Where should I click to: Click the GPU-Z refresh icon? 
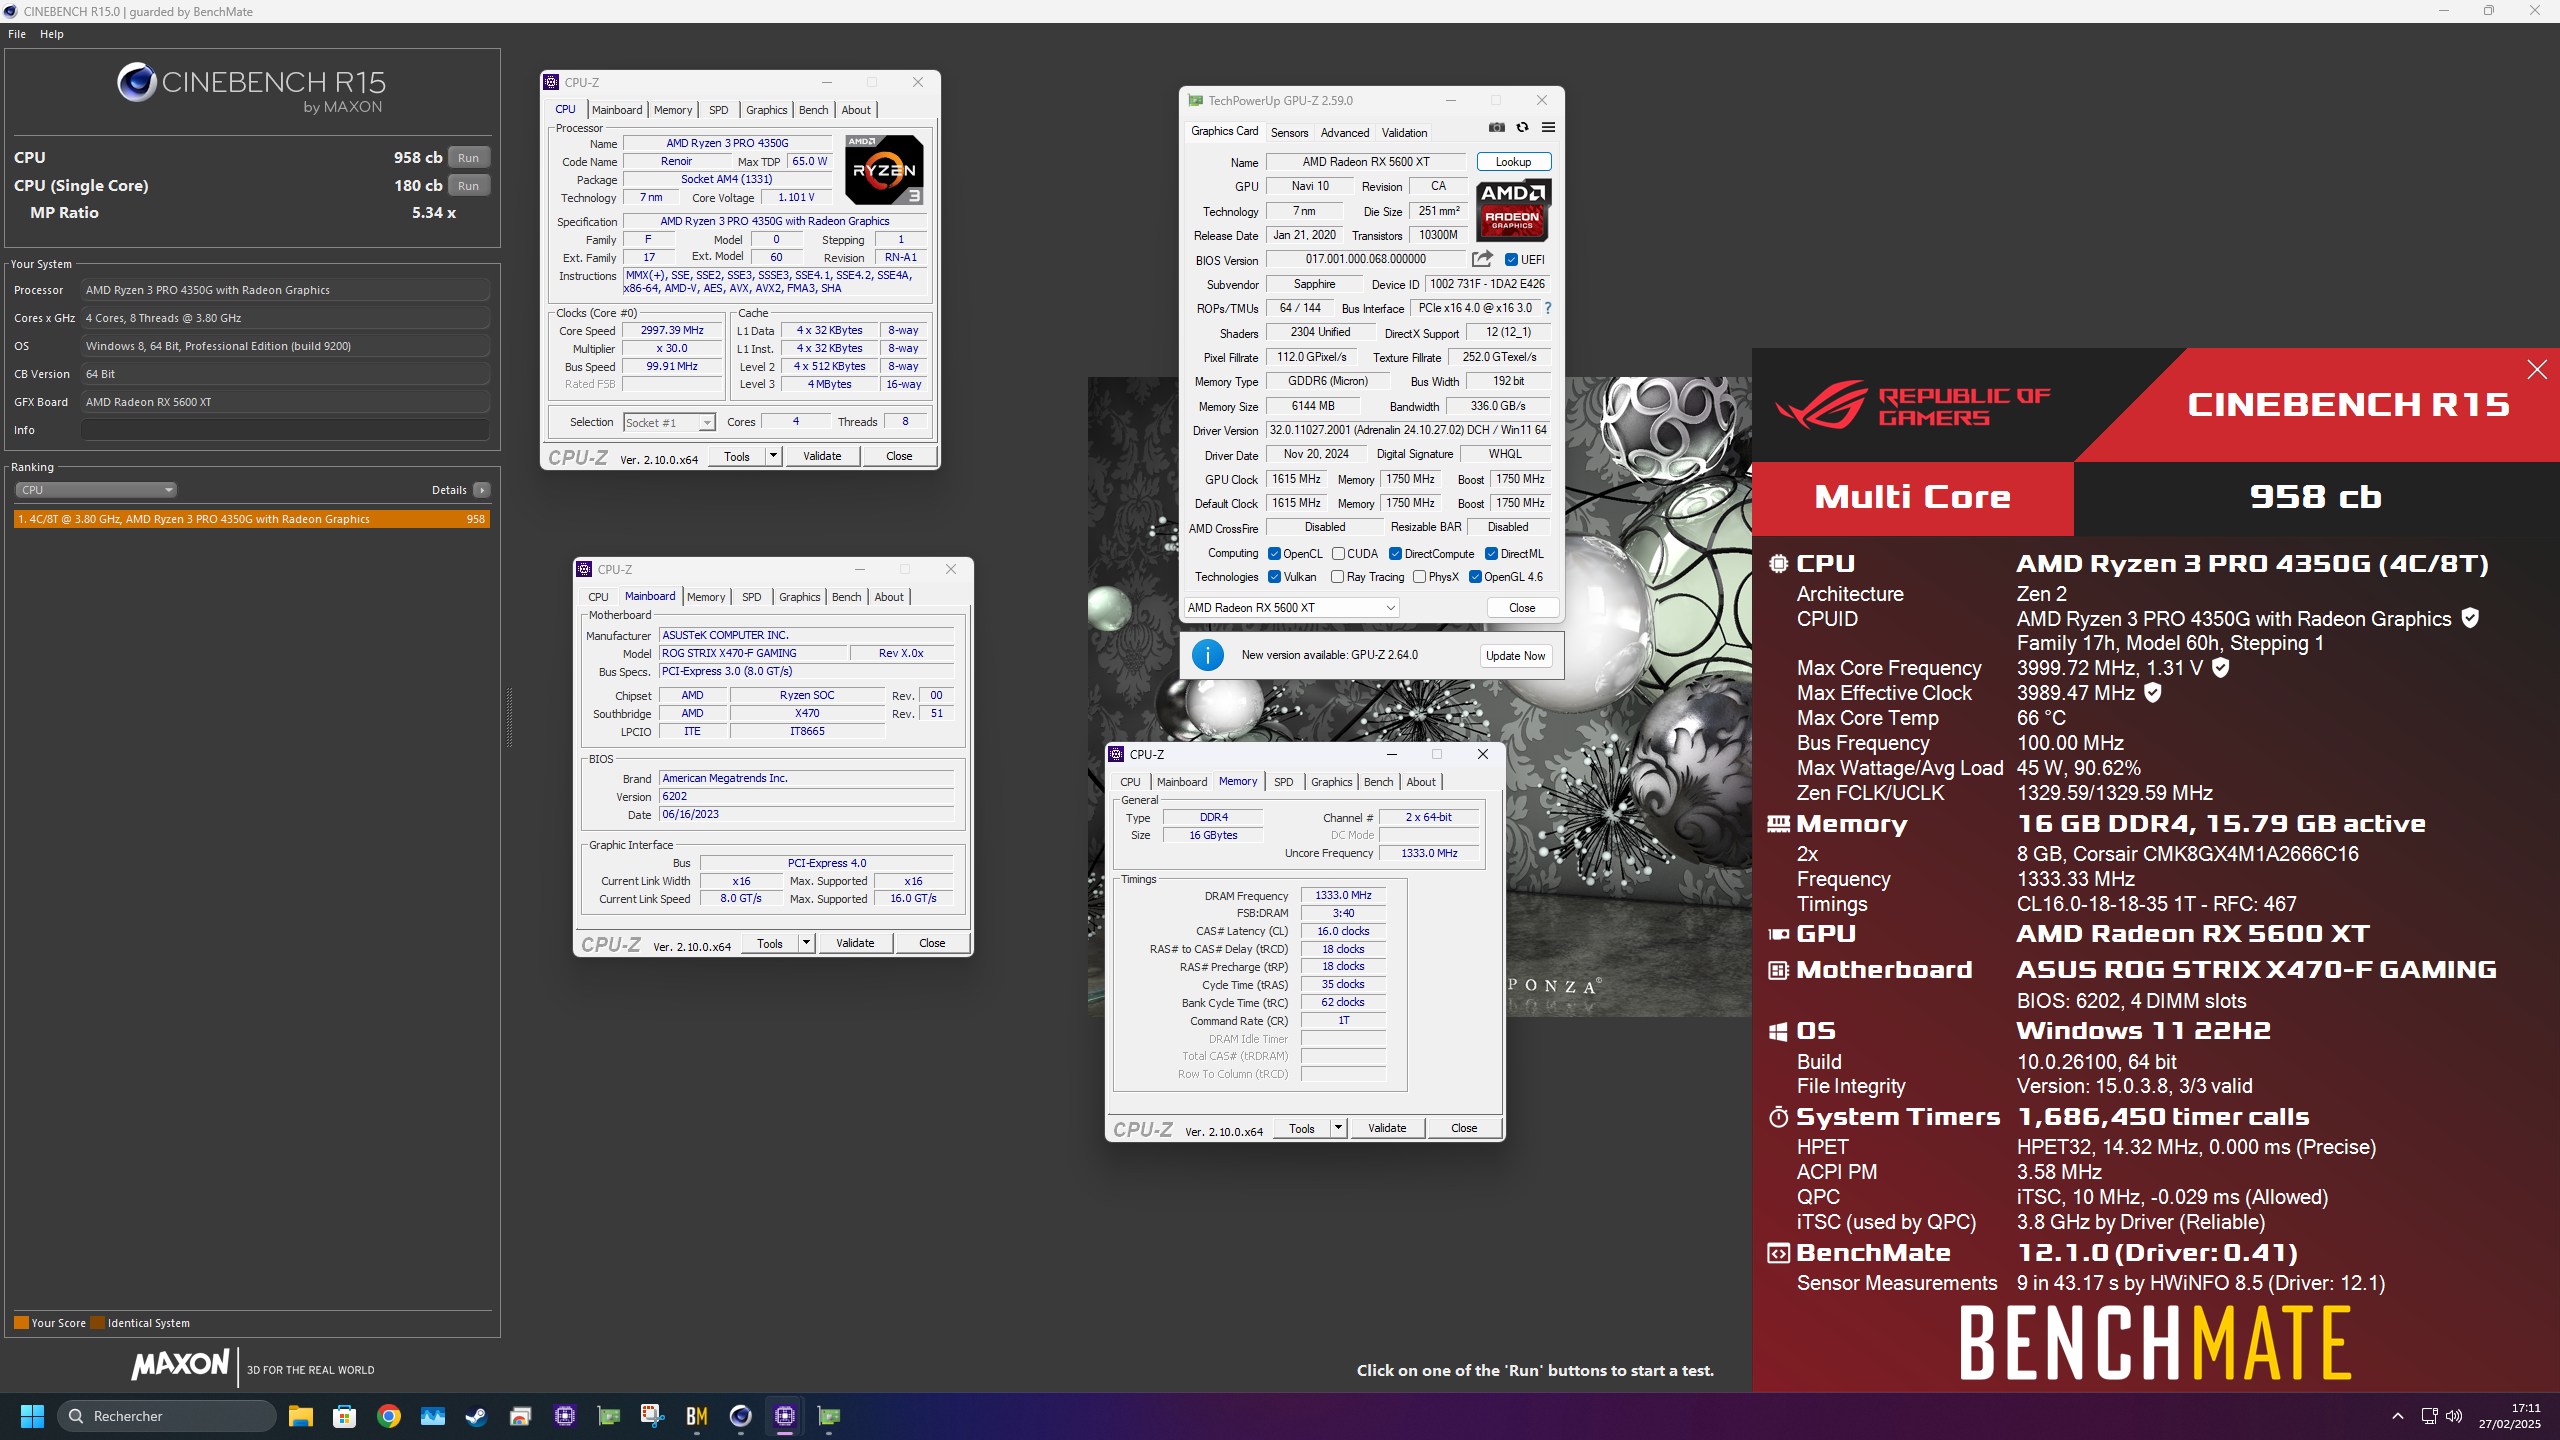point(1522,127)
